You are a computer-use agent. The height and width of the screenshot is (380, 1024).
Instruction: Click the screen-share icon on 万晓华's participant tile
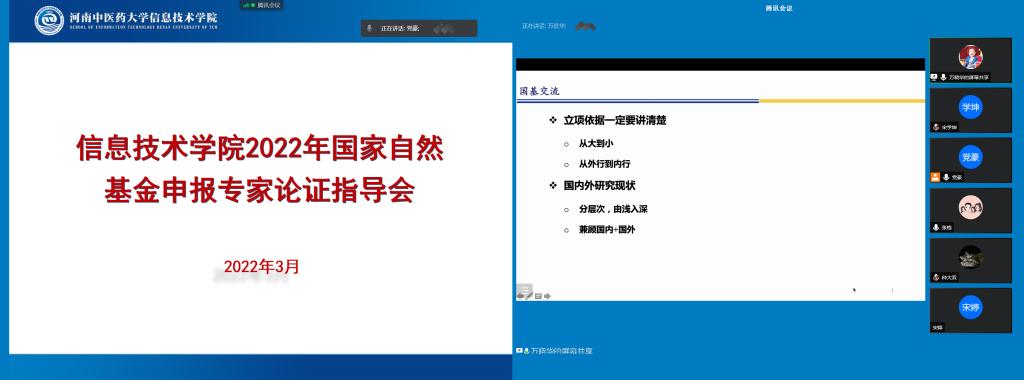[x=935, y=77]
